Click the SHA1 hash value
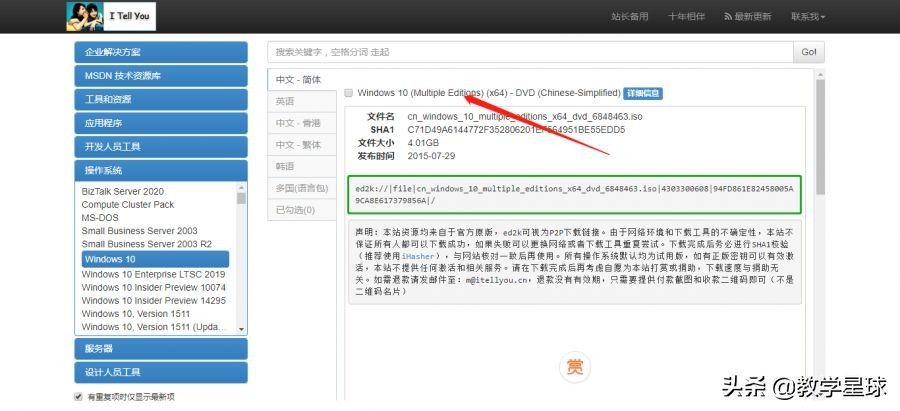The width and height of the screenshot is (900, 411). tap(516, 130)
